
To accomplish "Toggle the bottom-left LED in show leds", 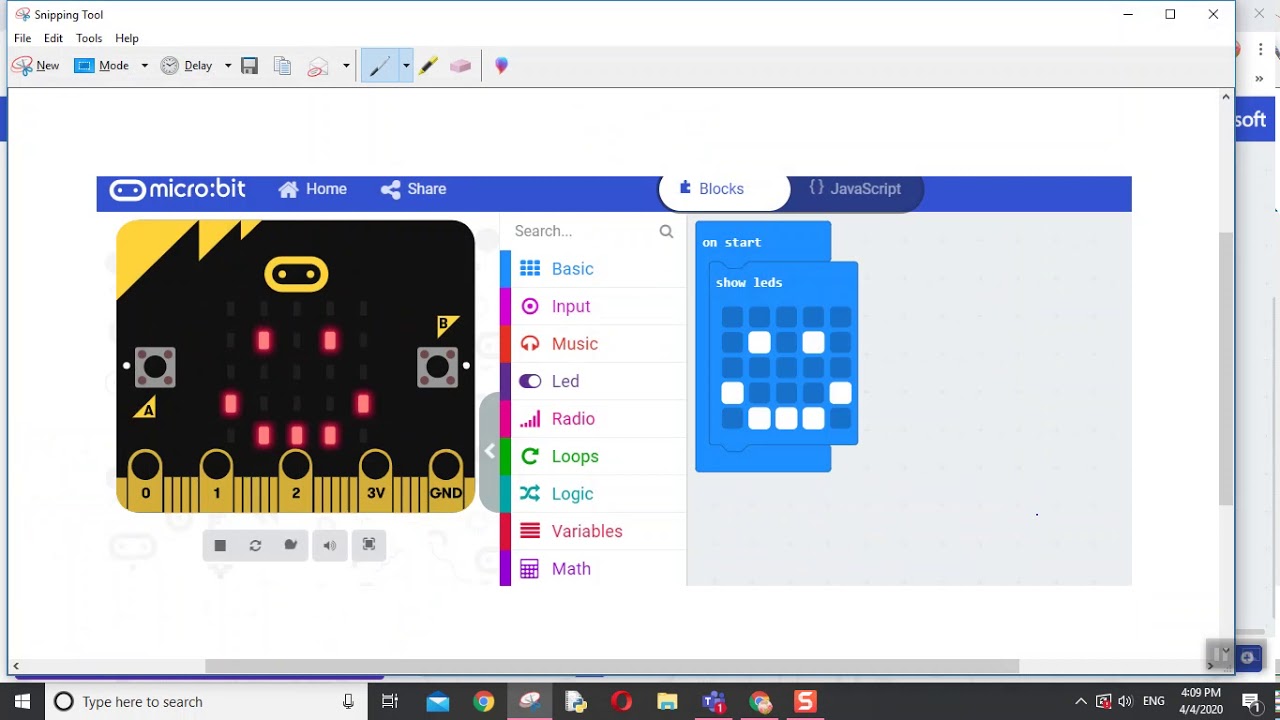I will (732, 419).
